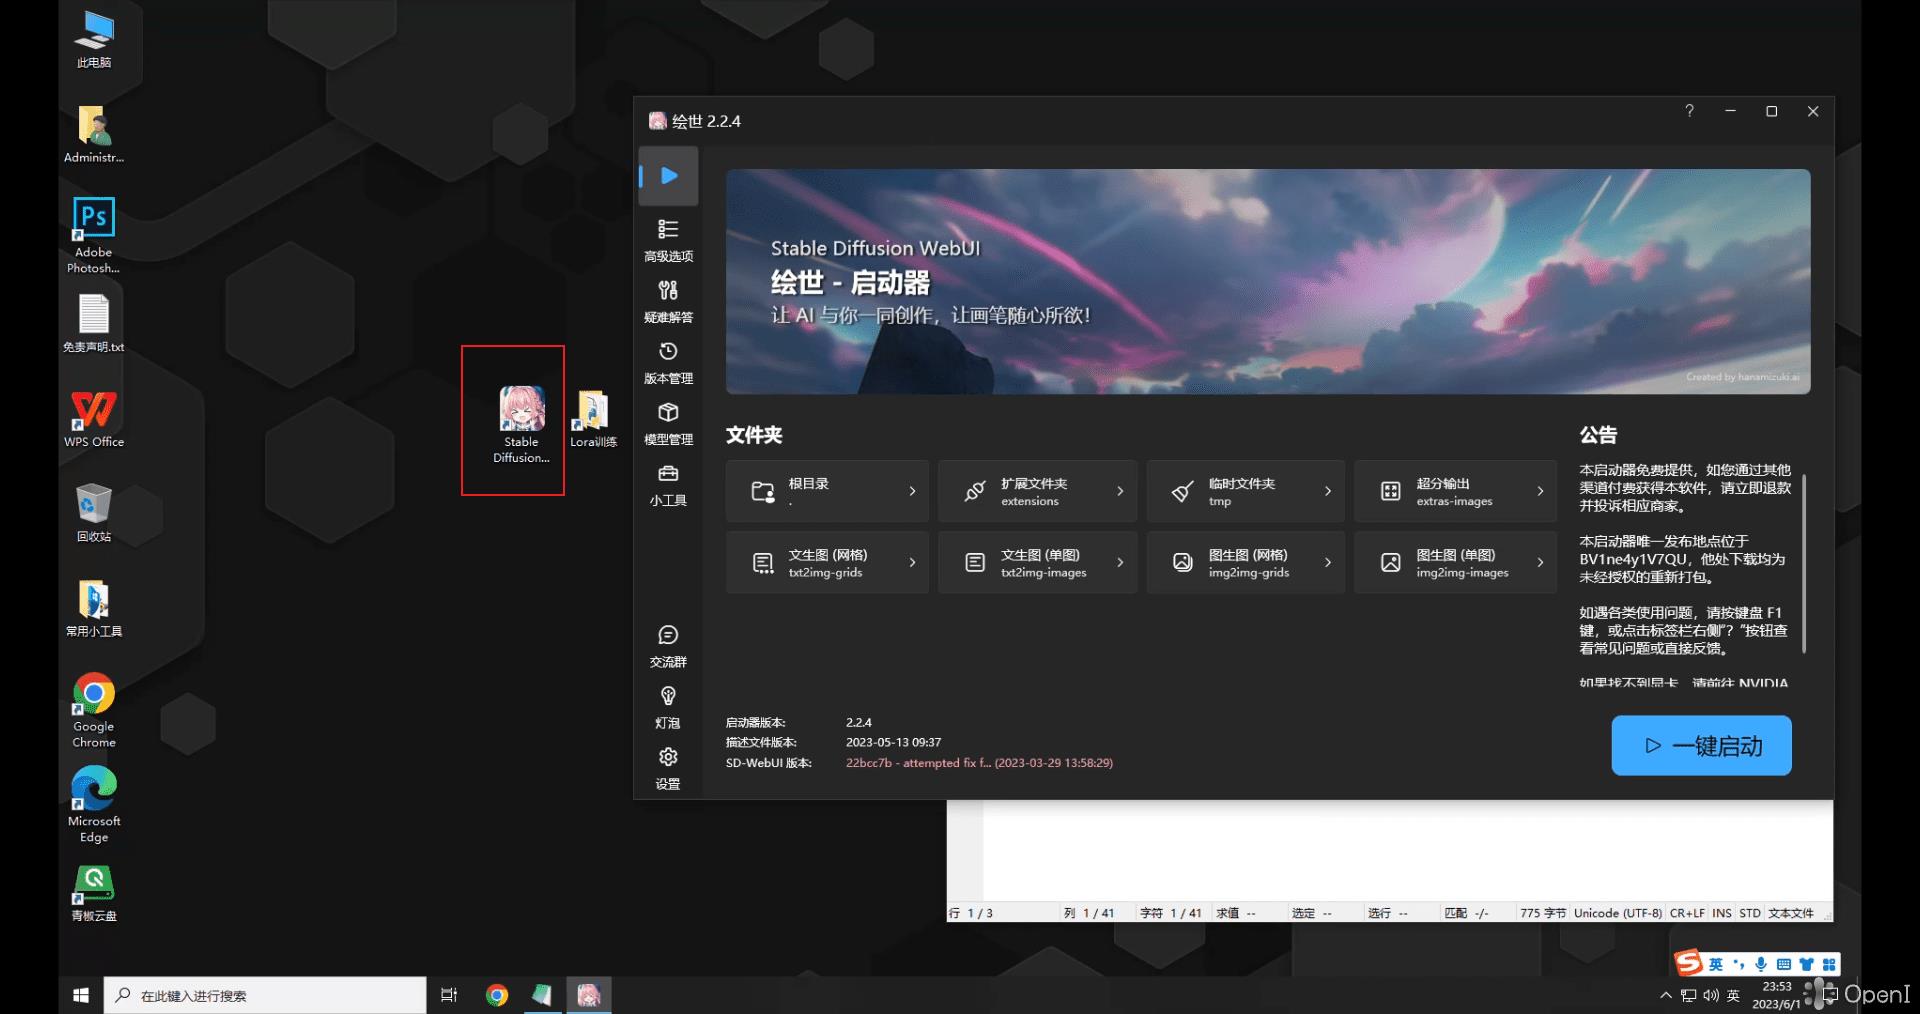Open 文生图 (网格) txt2img-grids folder

point(827,563)
